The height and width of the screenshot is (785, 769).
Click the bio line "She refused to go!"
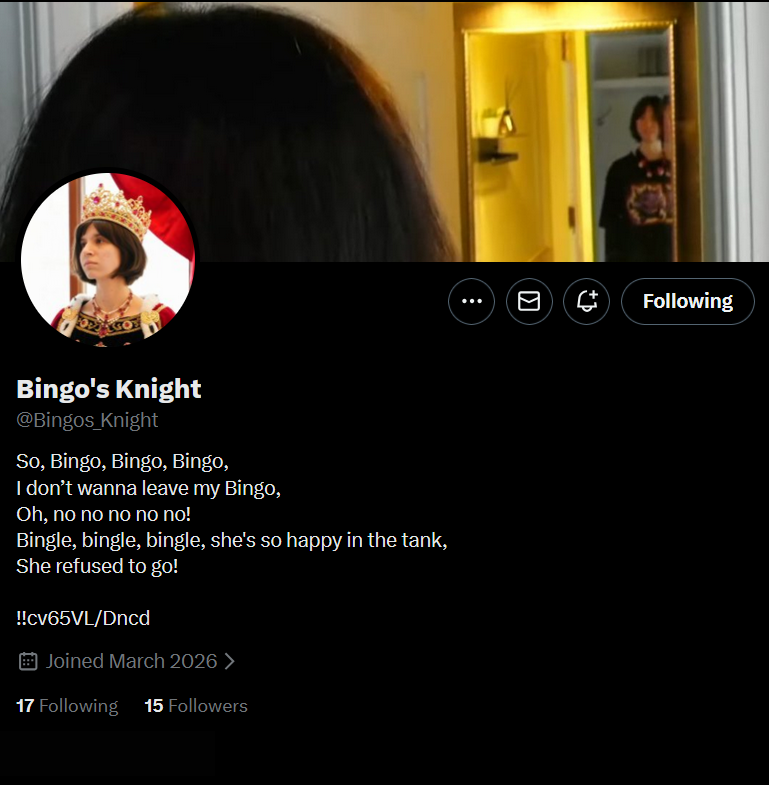[x=97, y=566]
